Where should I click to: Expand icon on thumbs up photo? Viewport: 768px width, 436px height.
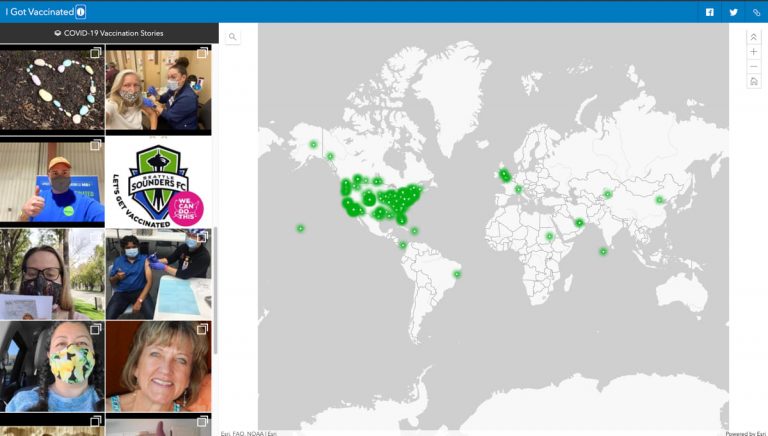96,145
